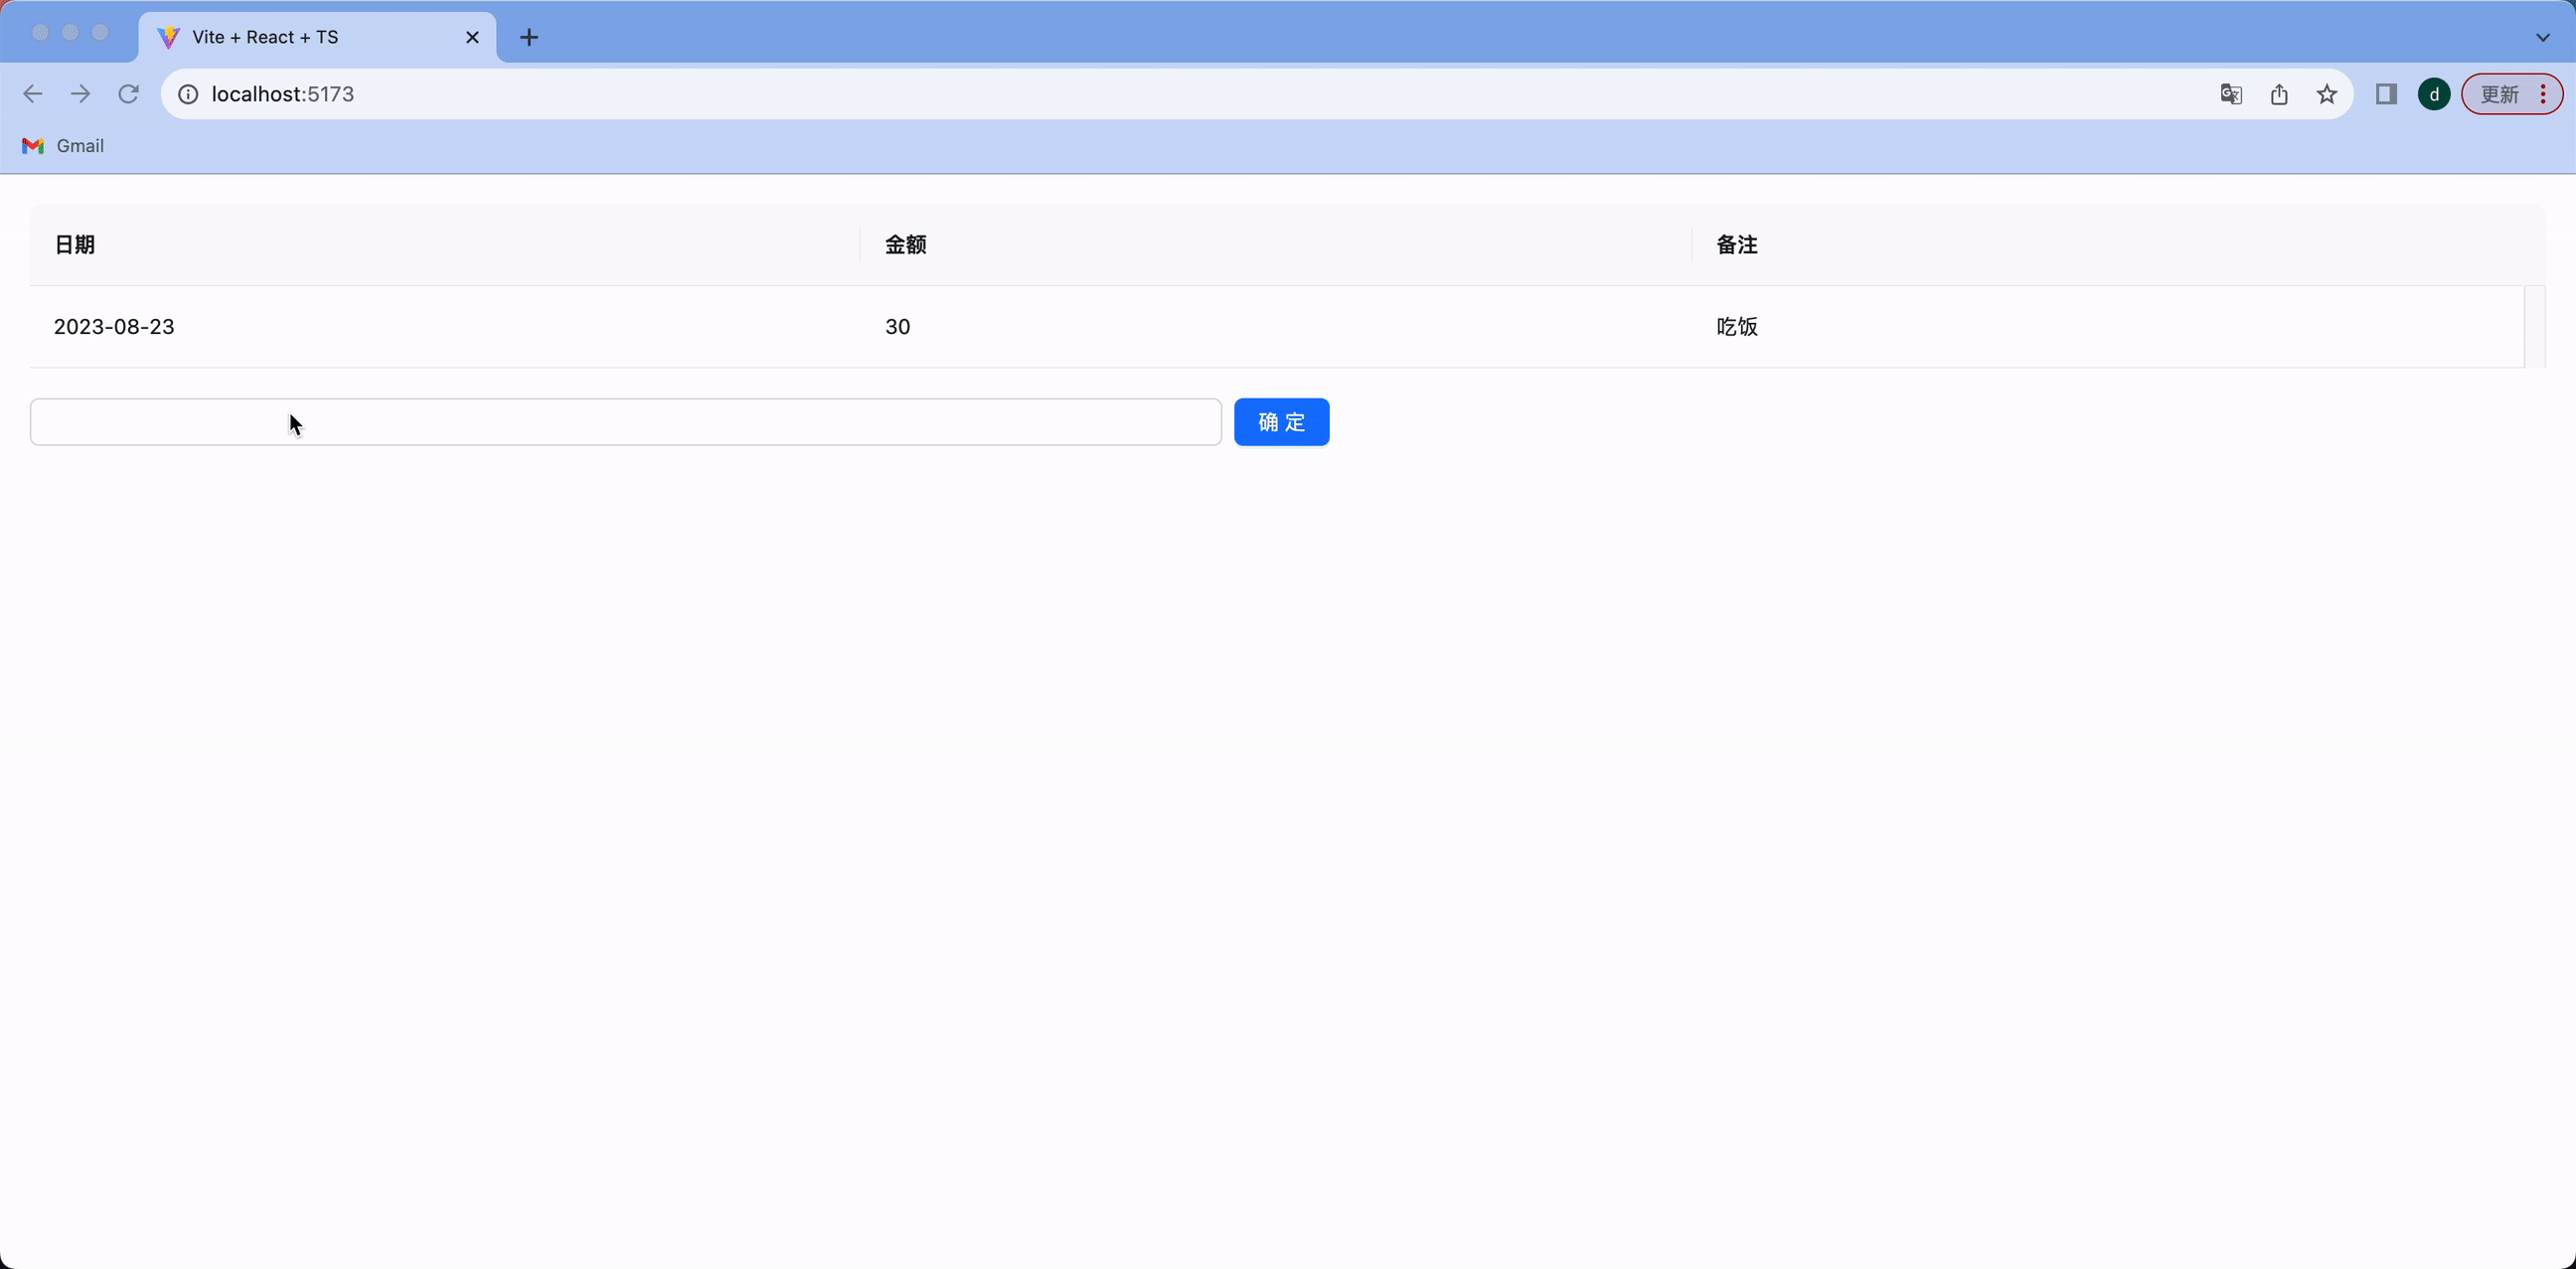
Task: Open the browser side panel
Action: [x=2386, y=93]
